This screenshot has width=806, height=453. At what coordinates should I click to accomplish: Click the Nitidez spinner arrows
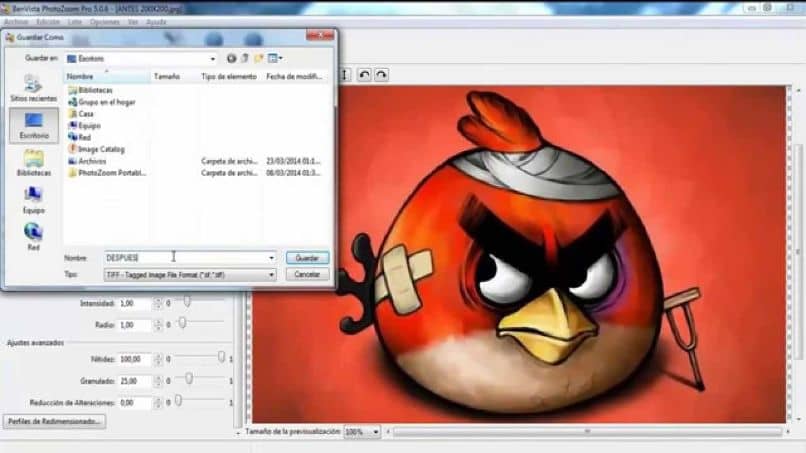coord(157,359)
